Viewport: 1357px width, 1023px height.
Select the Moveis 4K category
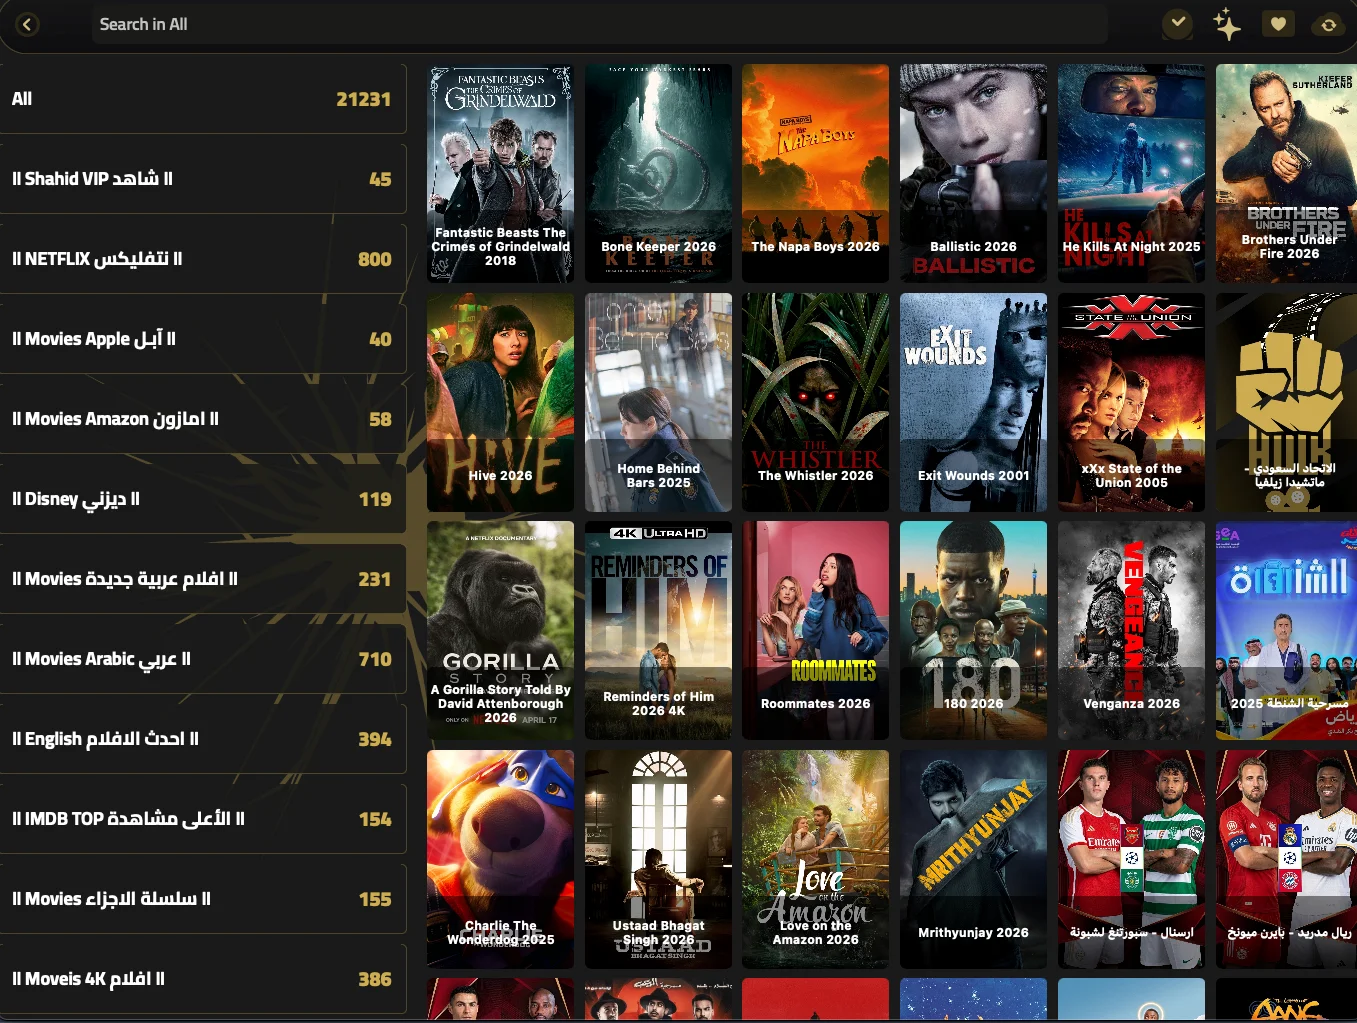[x=202, y=979]
